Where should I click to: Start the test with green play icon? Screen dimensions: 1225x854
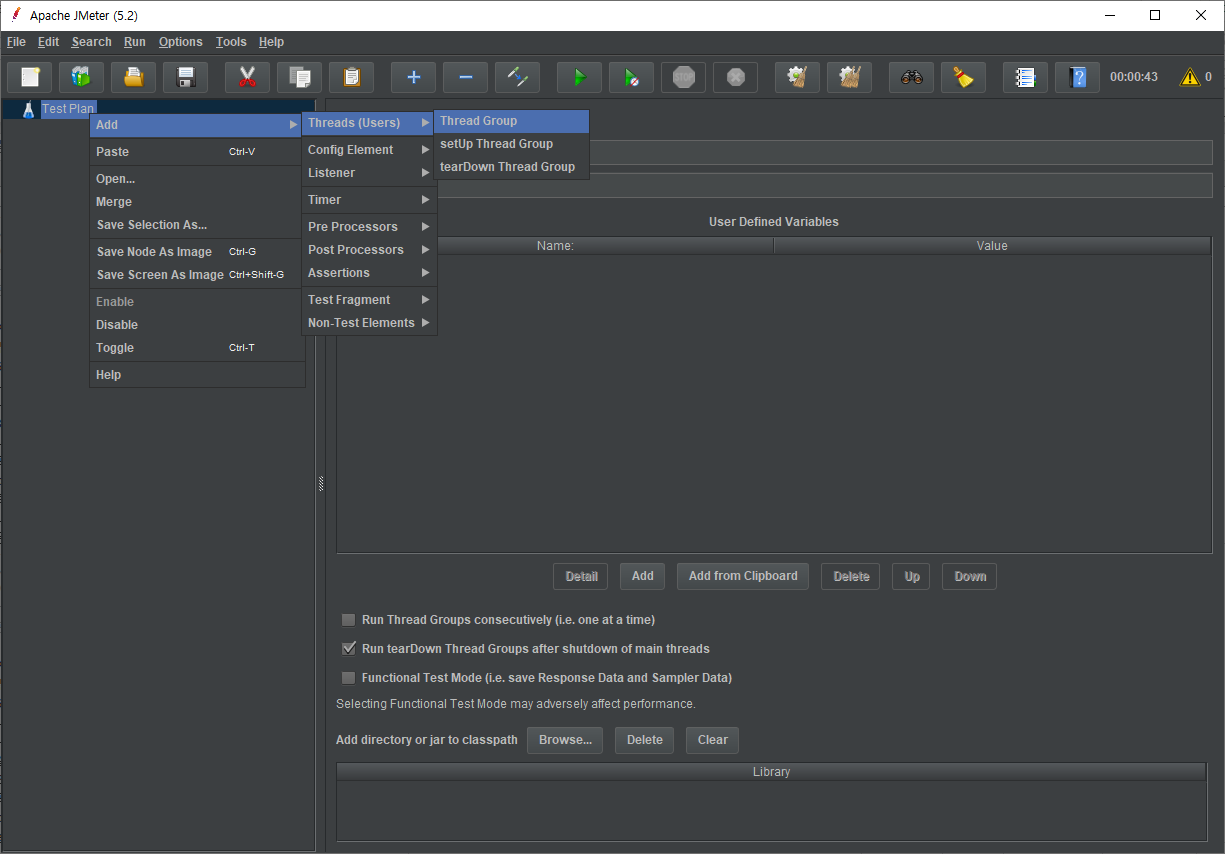(x=580, y=77)
